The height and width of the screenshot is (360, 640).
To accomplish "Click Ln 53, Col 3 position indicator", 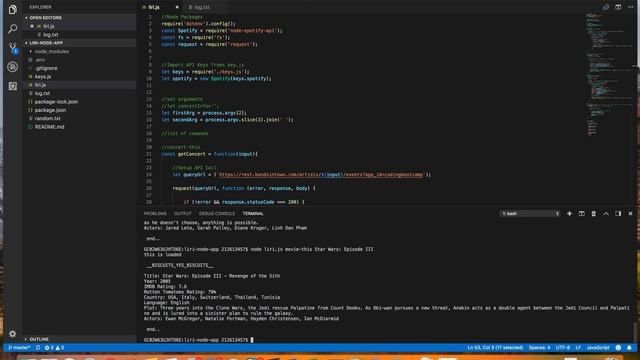I will click(495, 348).
